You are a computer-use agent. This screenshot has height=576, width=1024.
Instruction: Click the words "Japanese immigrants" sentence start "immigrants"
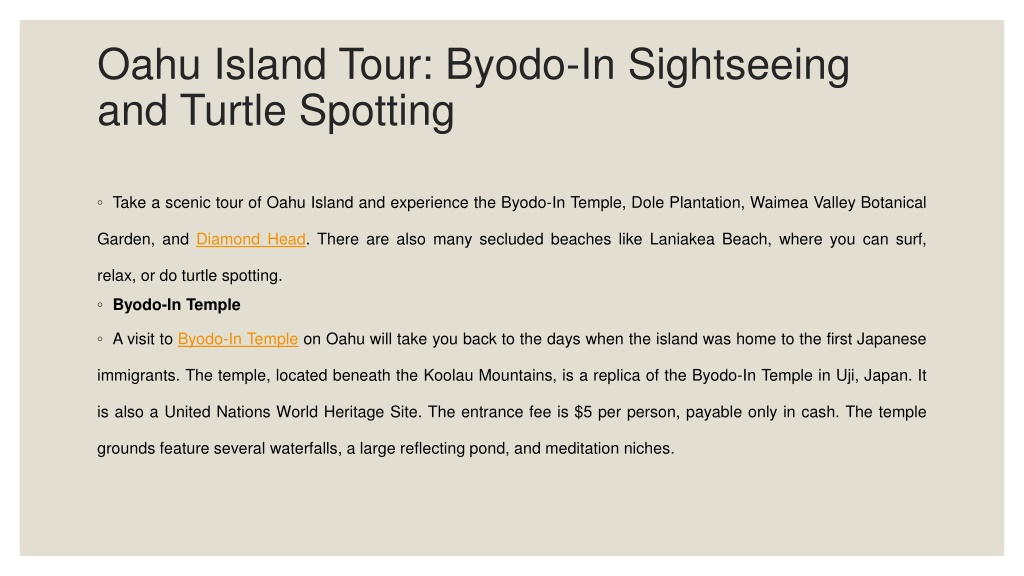coord(138,376)
